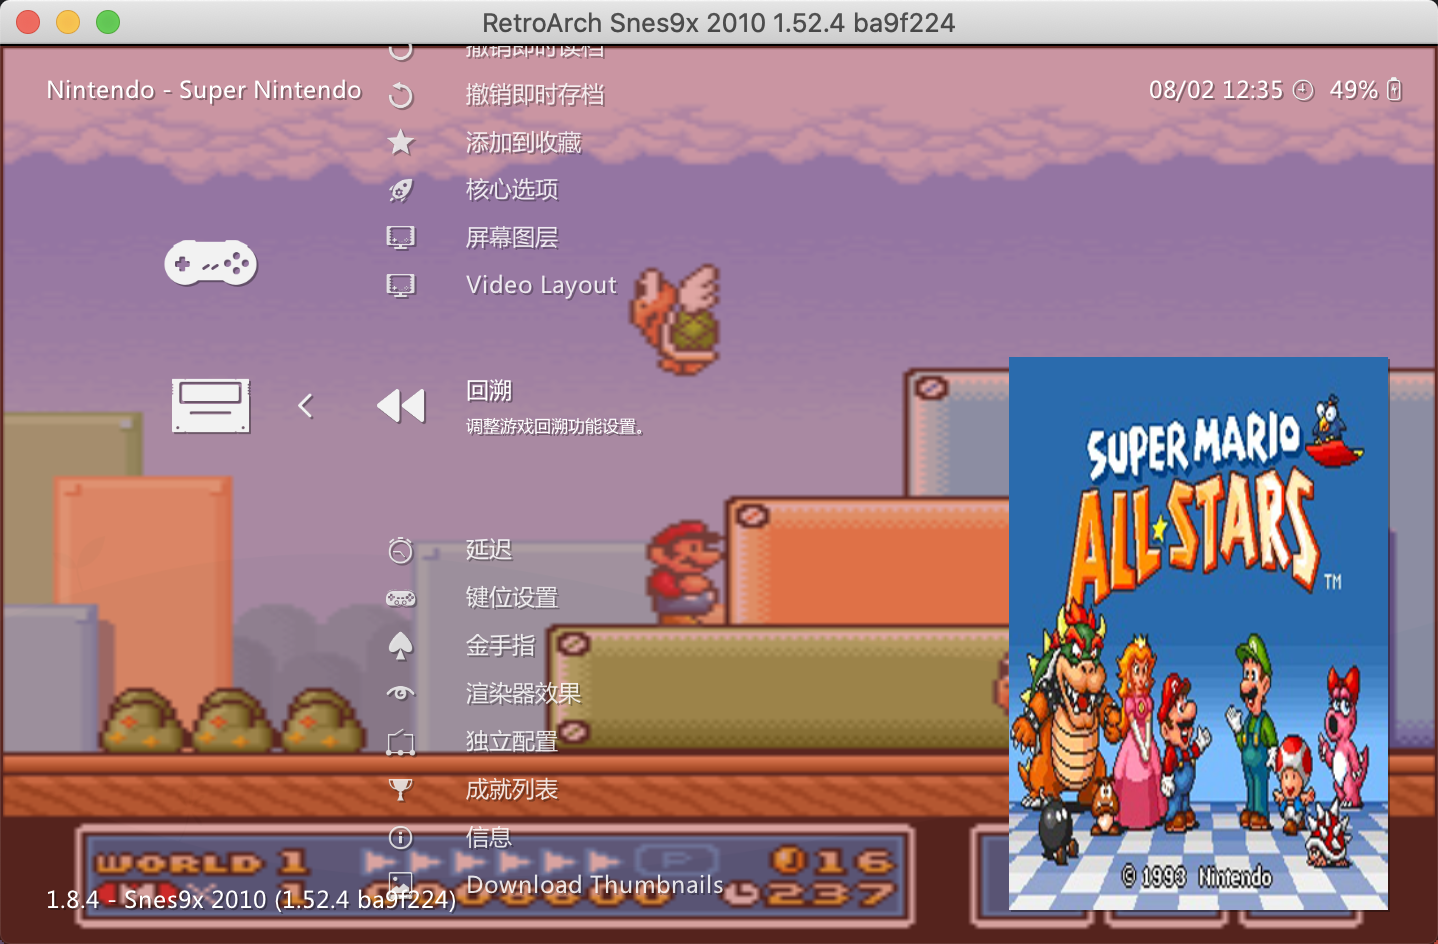Click the info circle icon next to 信息

coord(400,837)
